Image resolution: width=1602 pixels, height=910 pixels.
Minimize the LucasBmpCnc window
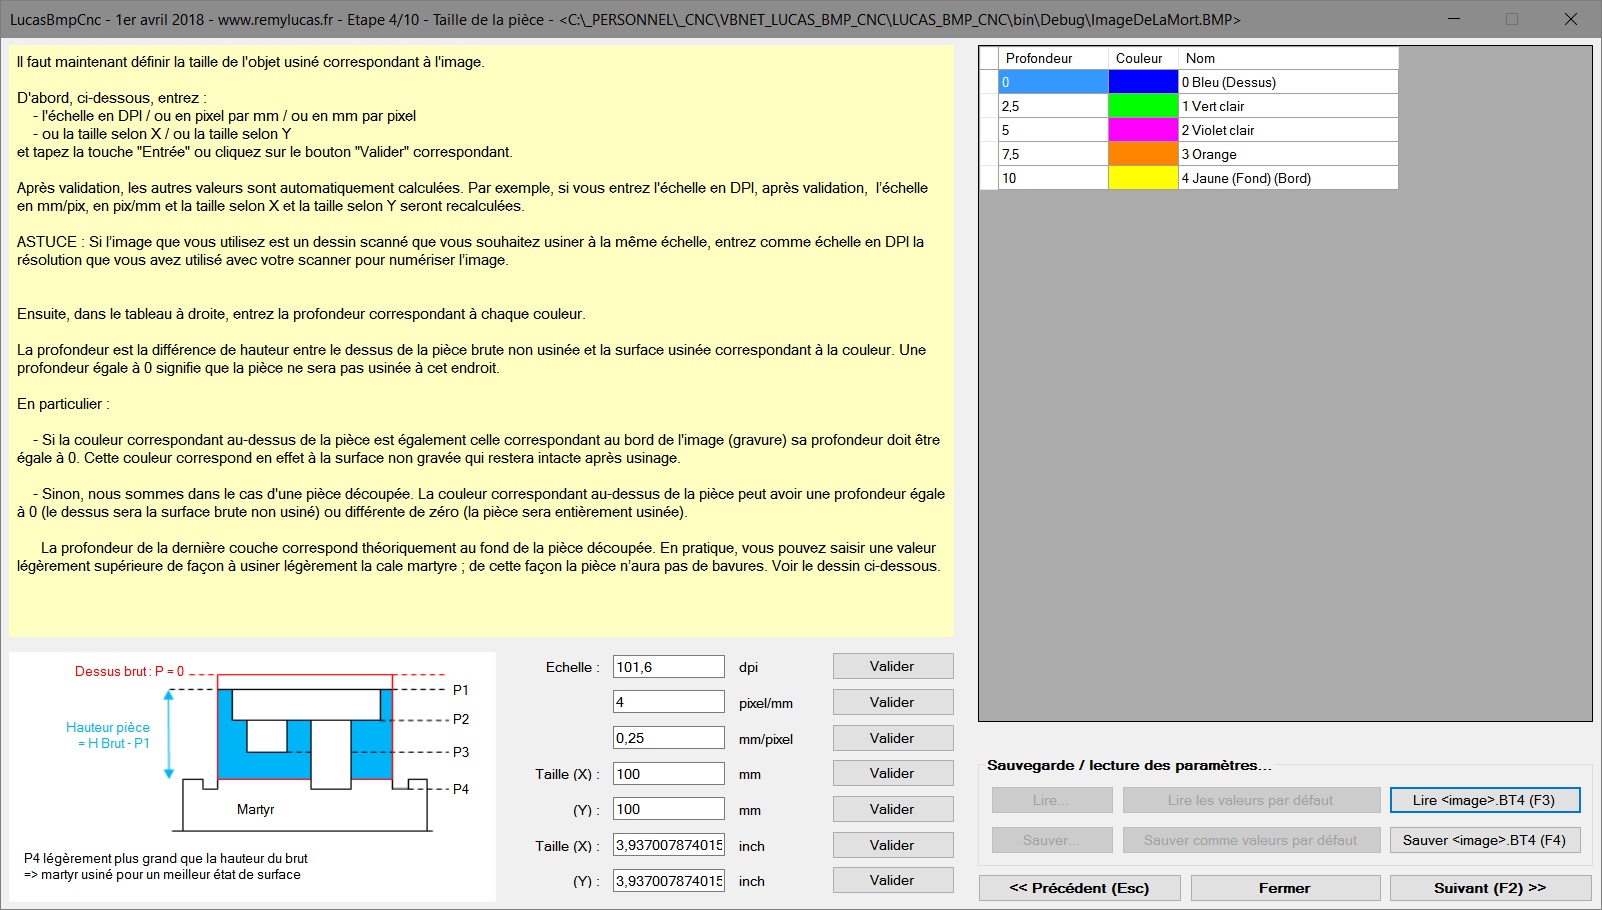[1455, 19]
